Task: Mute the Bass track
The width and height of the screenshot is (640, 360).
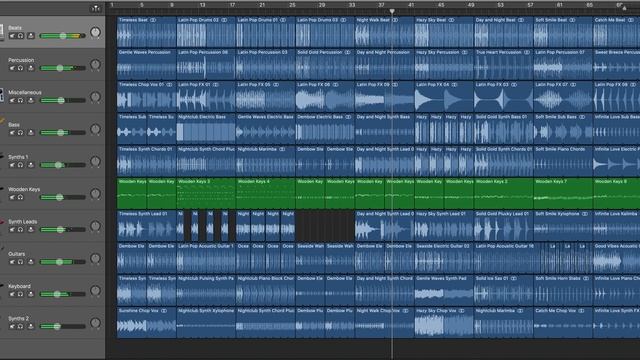Action: pyautogui.click(x=12, y=133)
